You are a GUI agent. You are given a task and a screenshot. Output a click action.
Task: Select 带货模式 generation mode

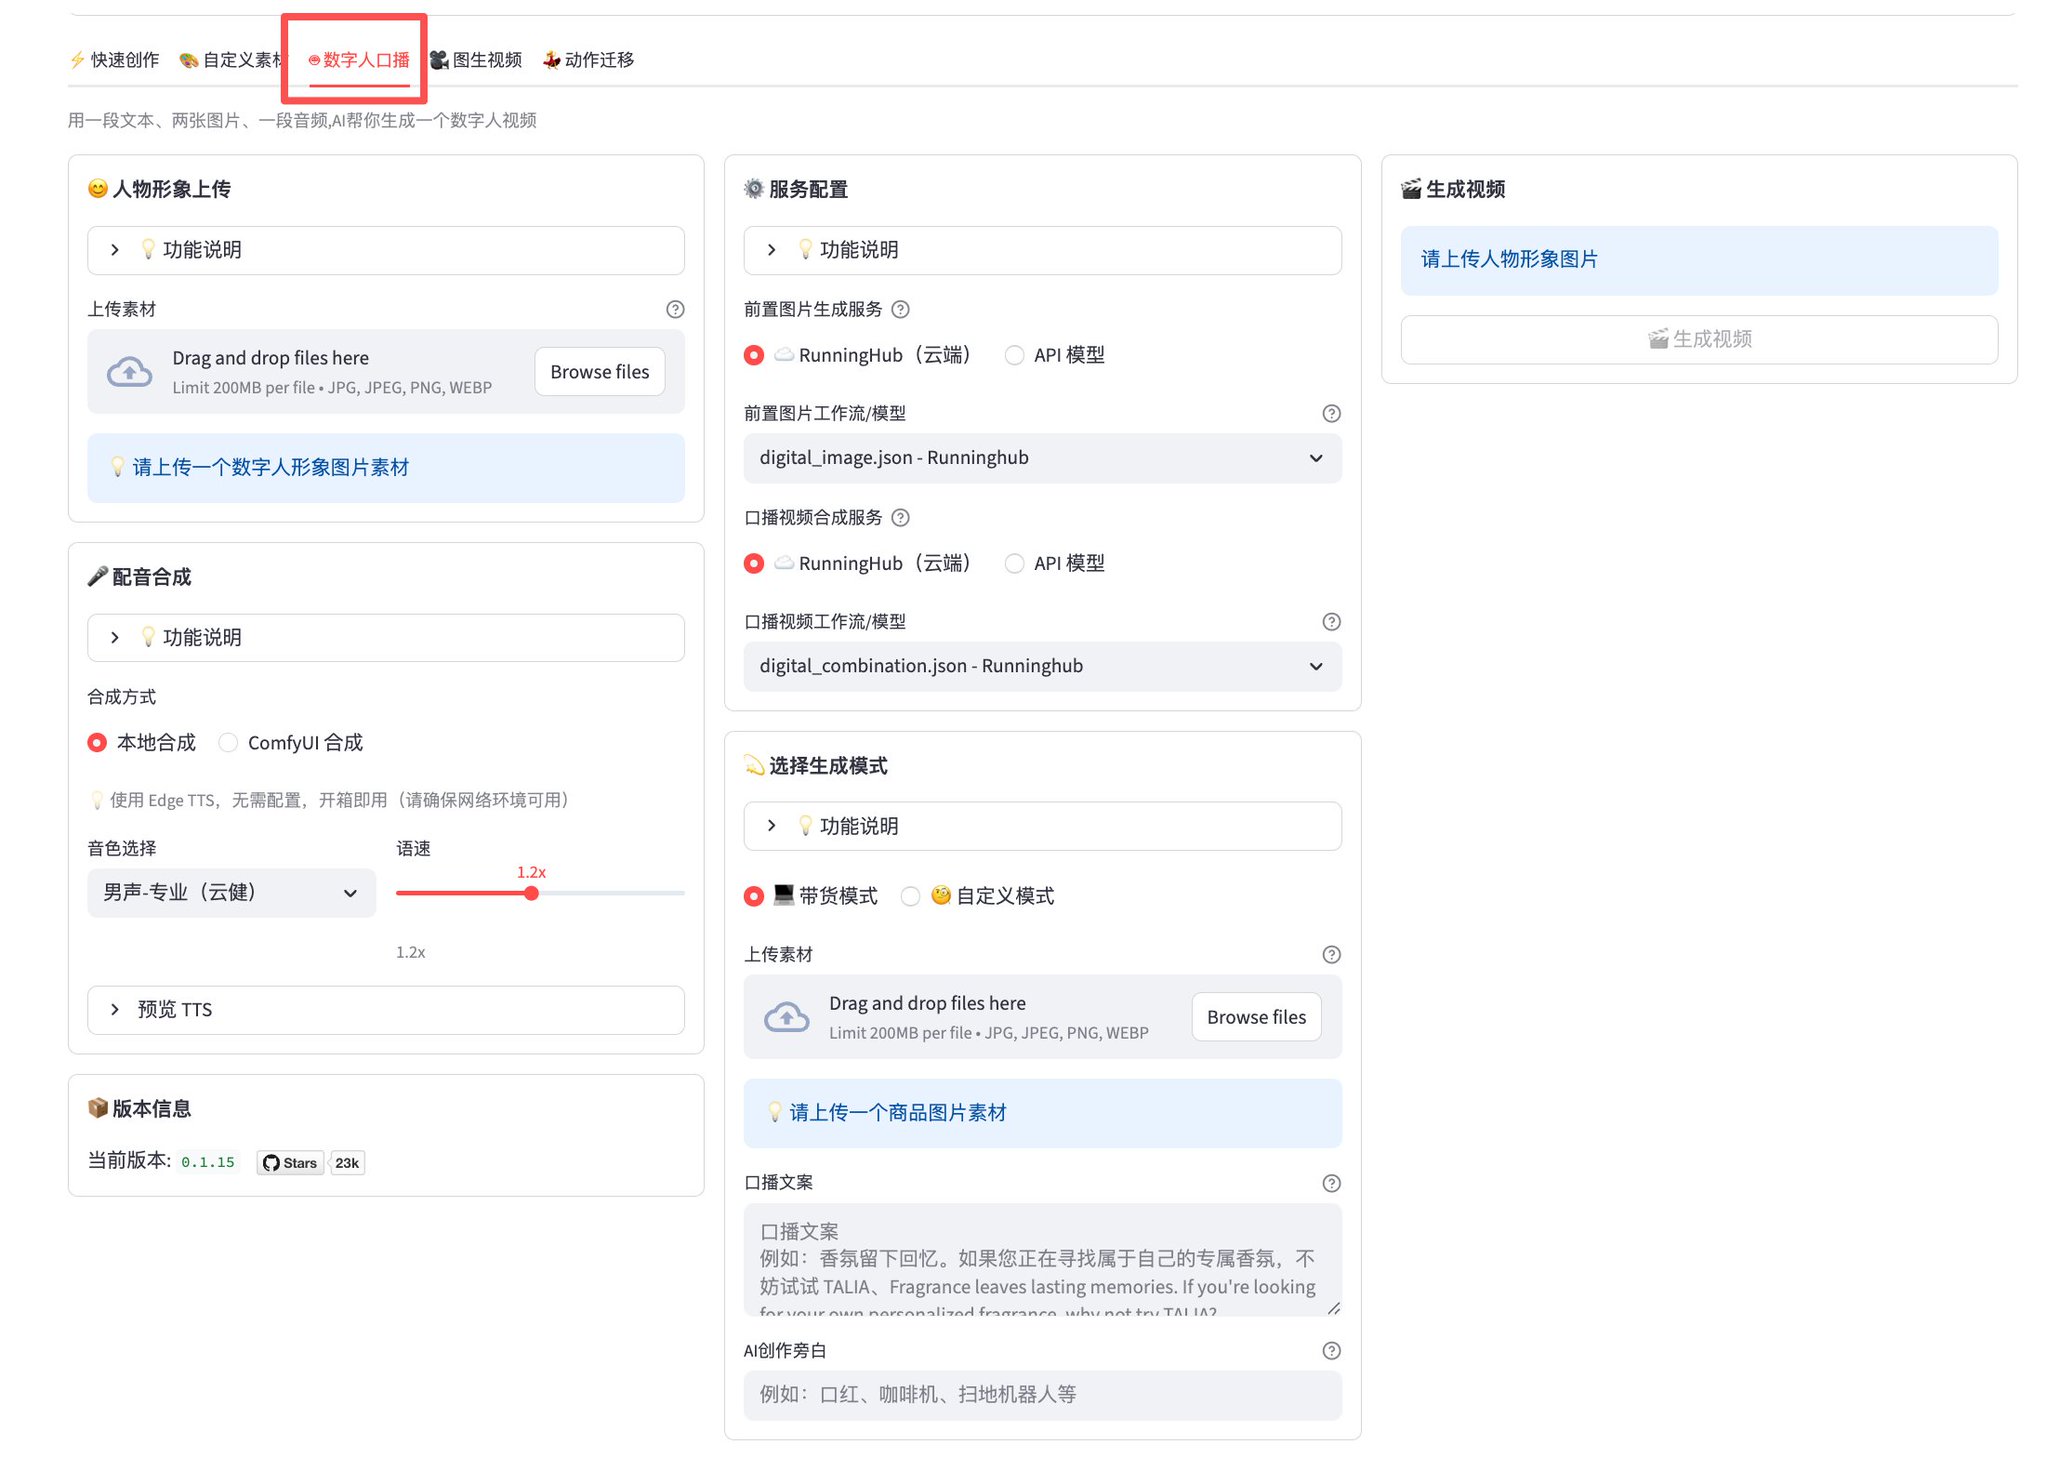click(x=811, y=896)
